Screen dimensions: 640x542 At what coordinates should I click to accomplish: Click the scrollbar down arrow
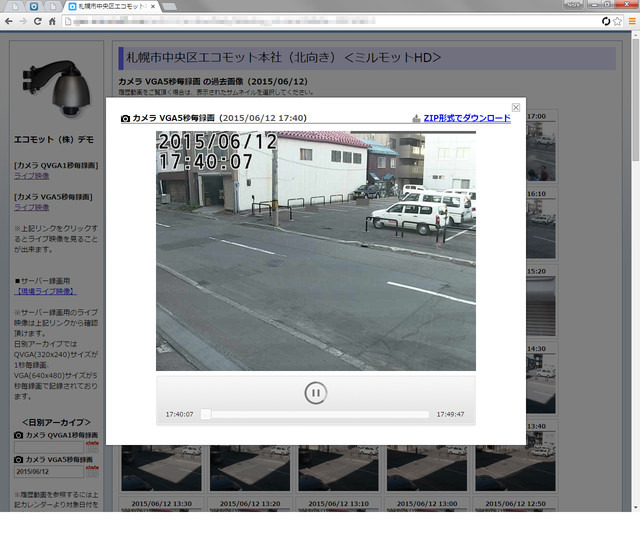(x=636, y=508)
